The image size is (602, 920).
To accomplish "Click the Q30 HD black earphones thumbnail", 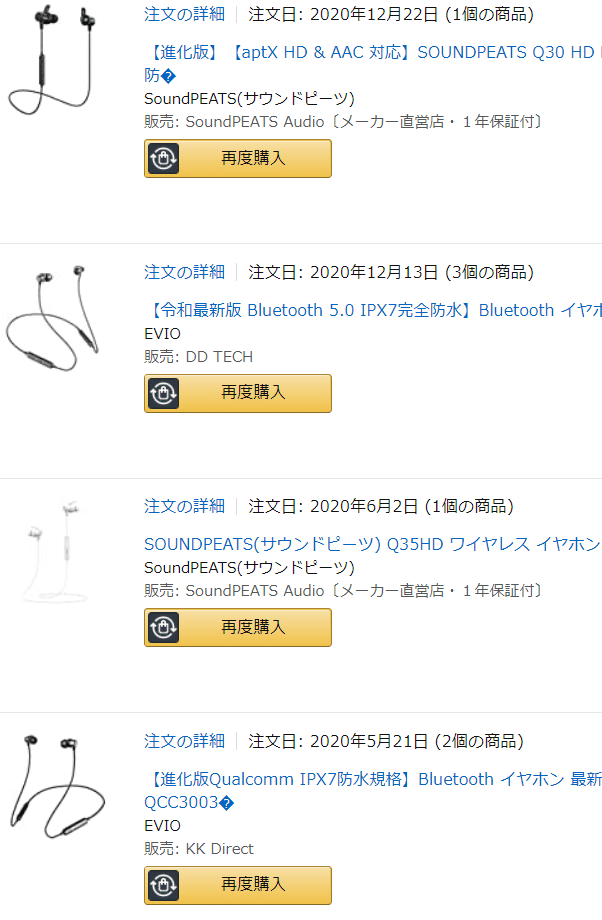I will coord(55,65).
